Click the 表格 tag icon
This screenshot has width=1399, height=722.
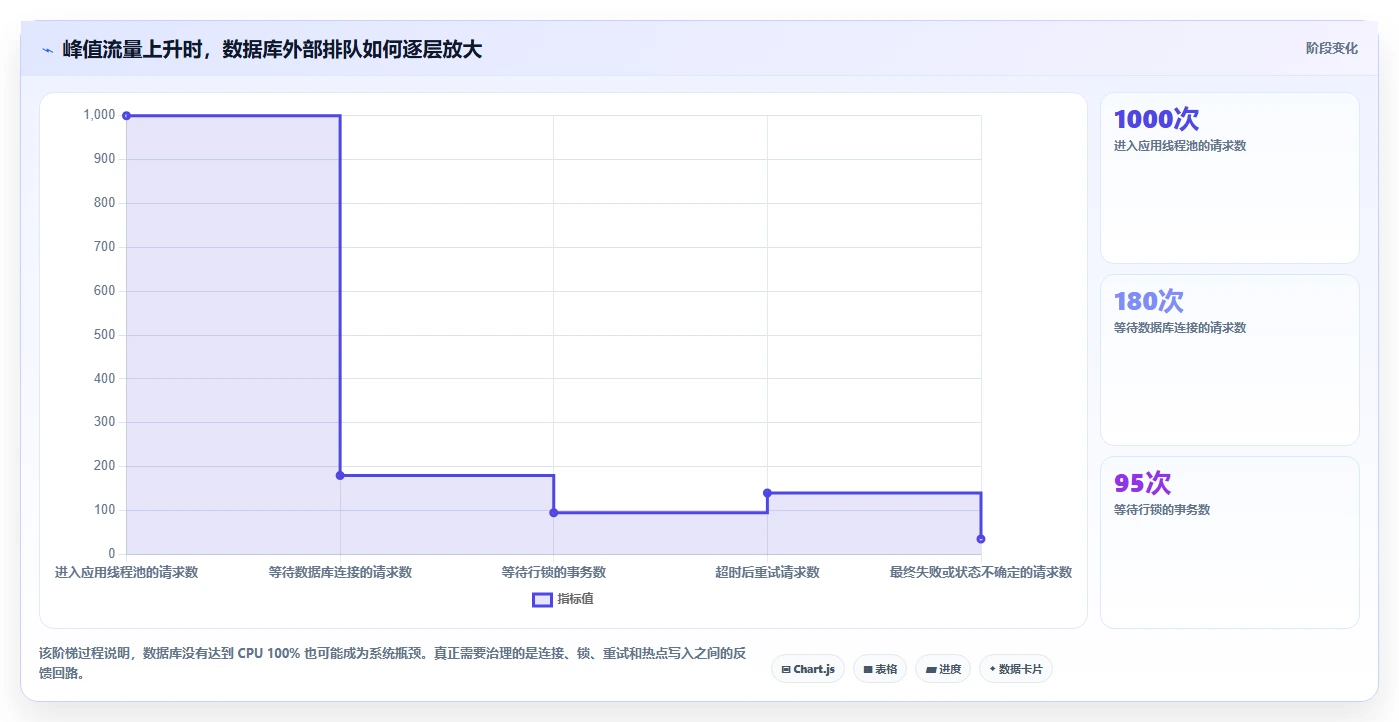(x=867, y=669)
